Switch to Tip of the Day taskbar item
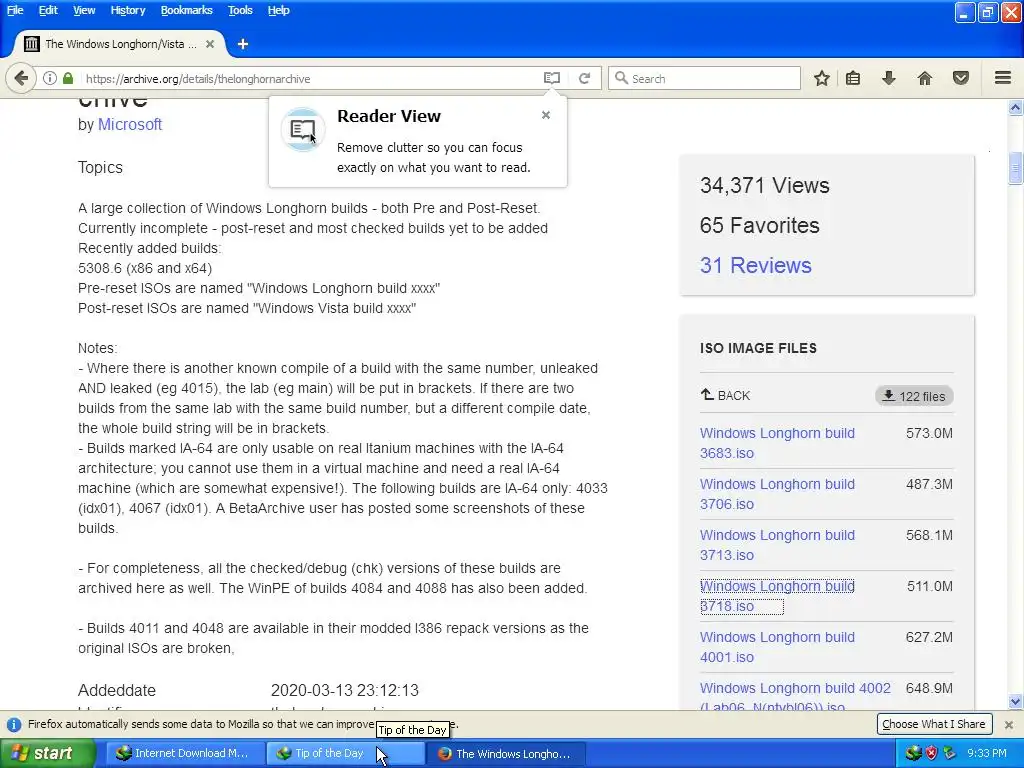The width and height of the screenshot is (1024, 768). pos(346,753)
